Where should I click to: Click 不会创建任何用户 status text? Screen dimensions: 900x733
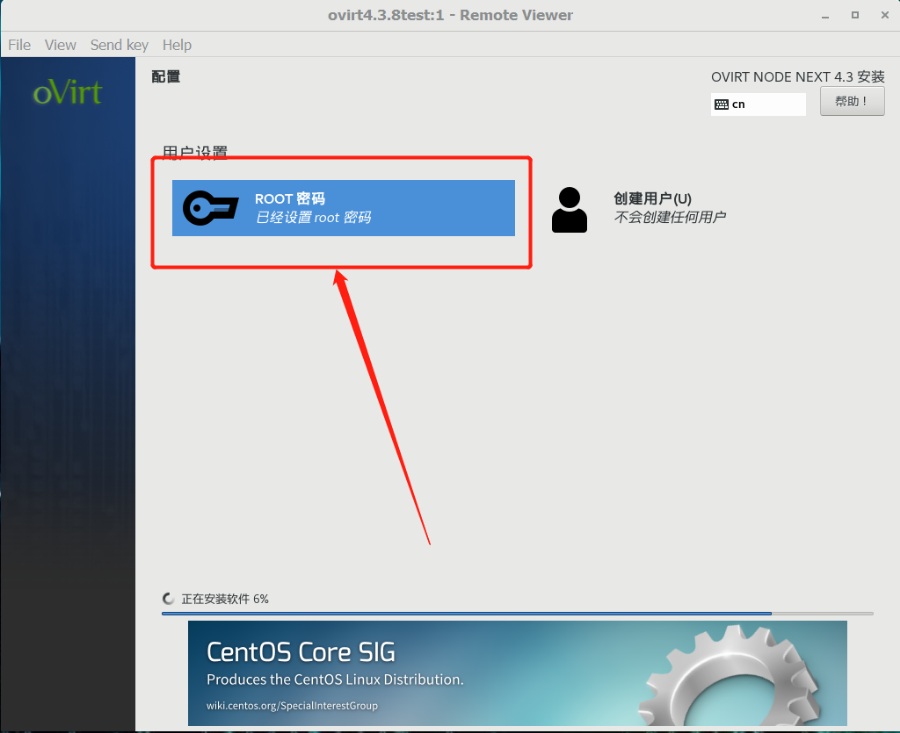[x=670, y=217]
